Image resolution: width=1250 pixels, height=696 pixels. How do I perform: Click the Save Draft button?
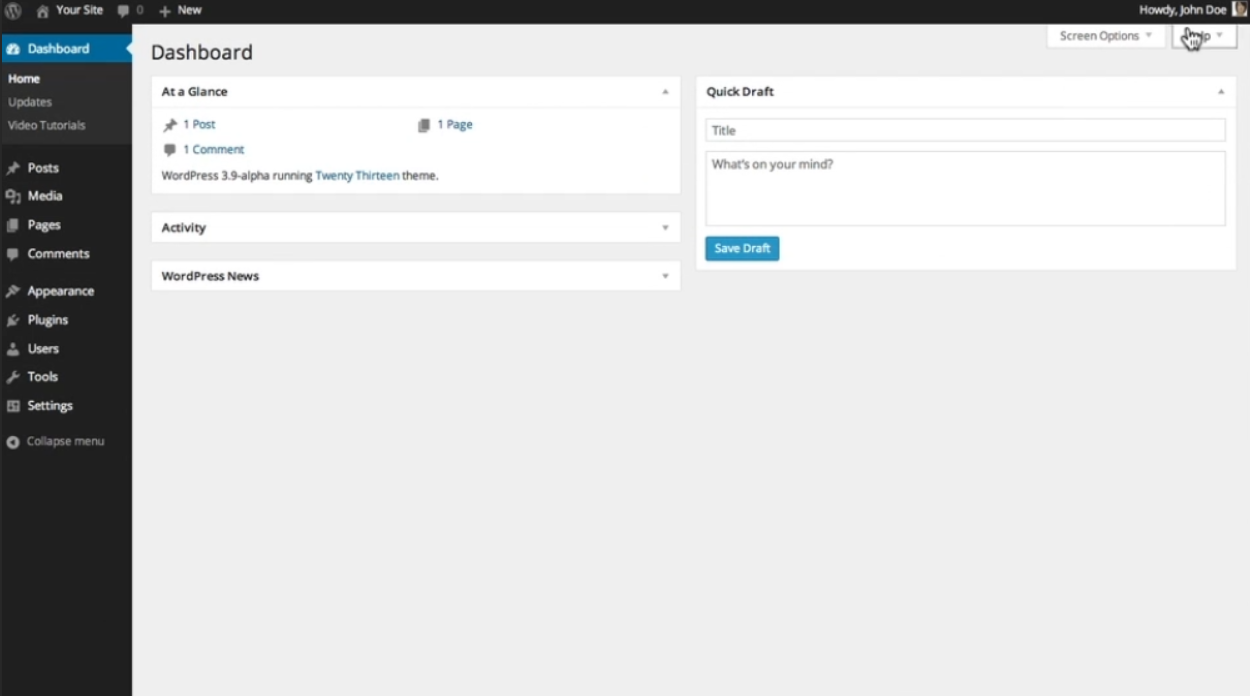(742, 249)
